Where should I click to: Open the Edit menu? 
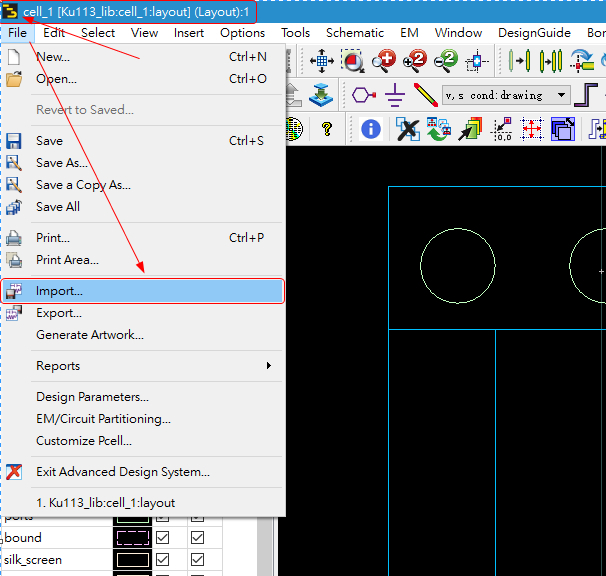coord(54,33)
